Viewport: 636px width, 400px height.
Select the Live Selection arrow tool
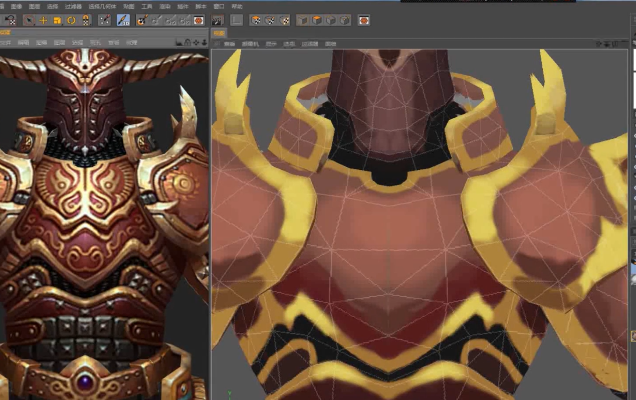click(29, 20)
